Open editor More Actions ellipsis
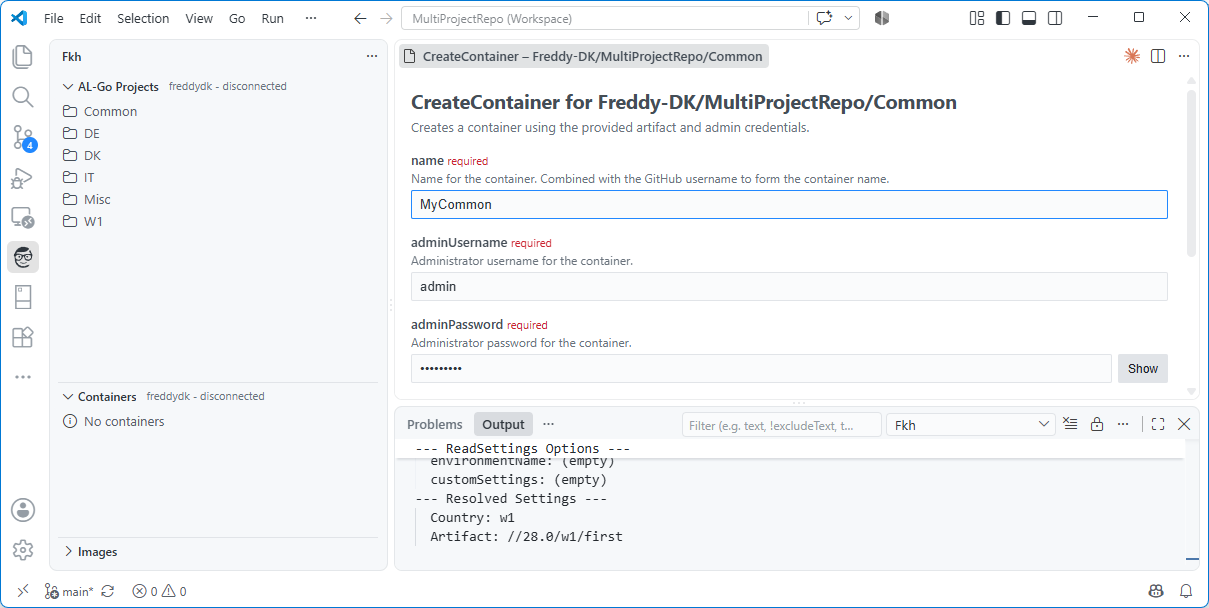 [1184, 56]
